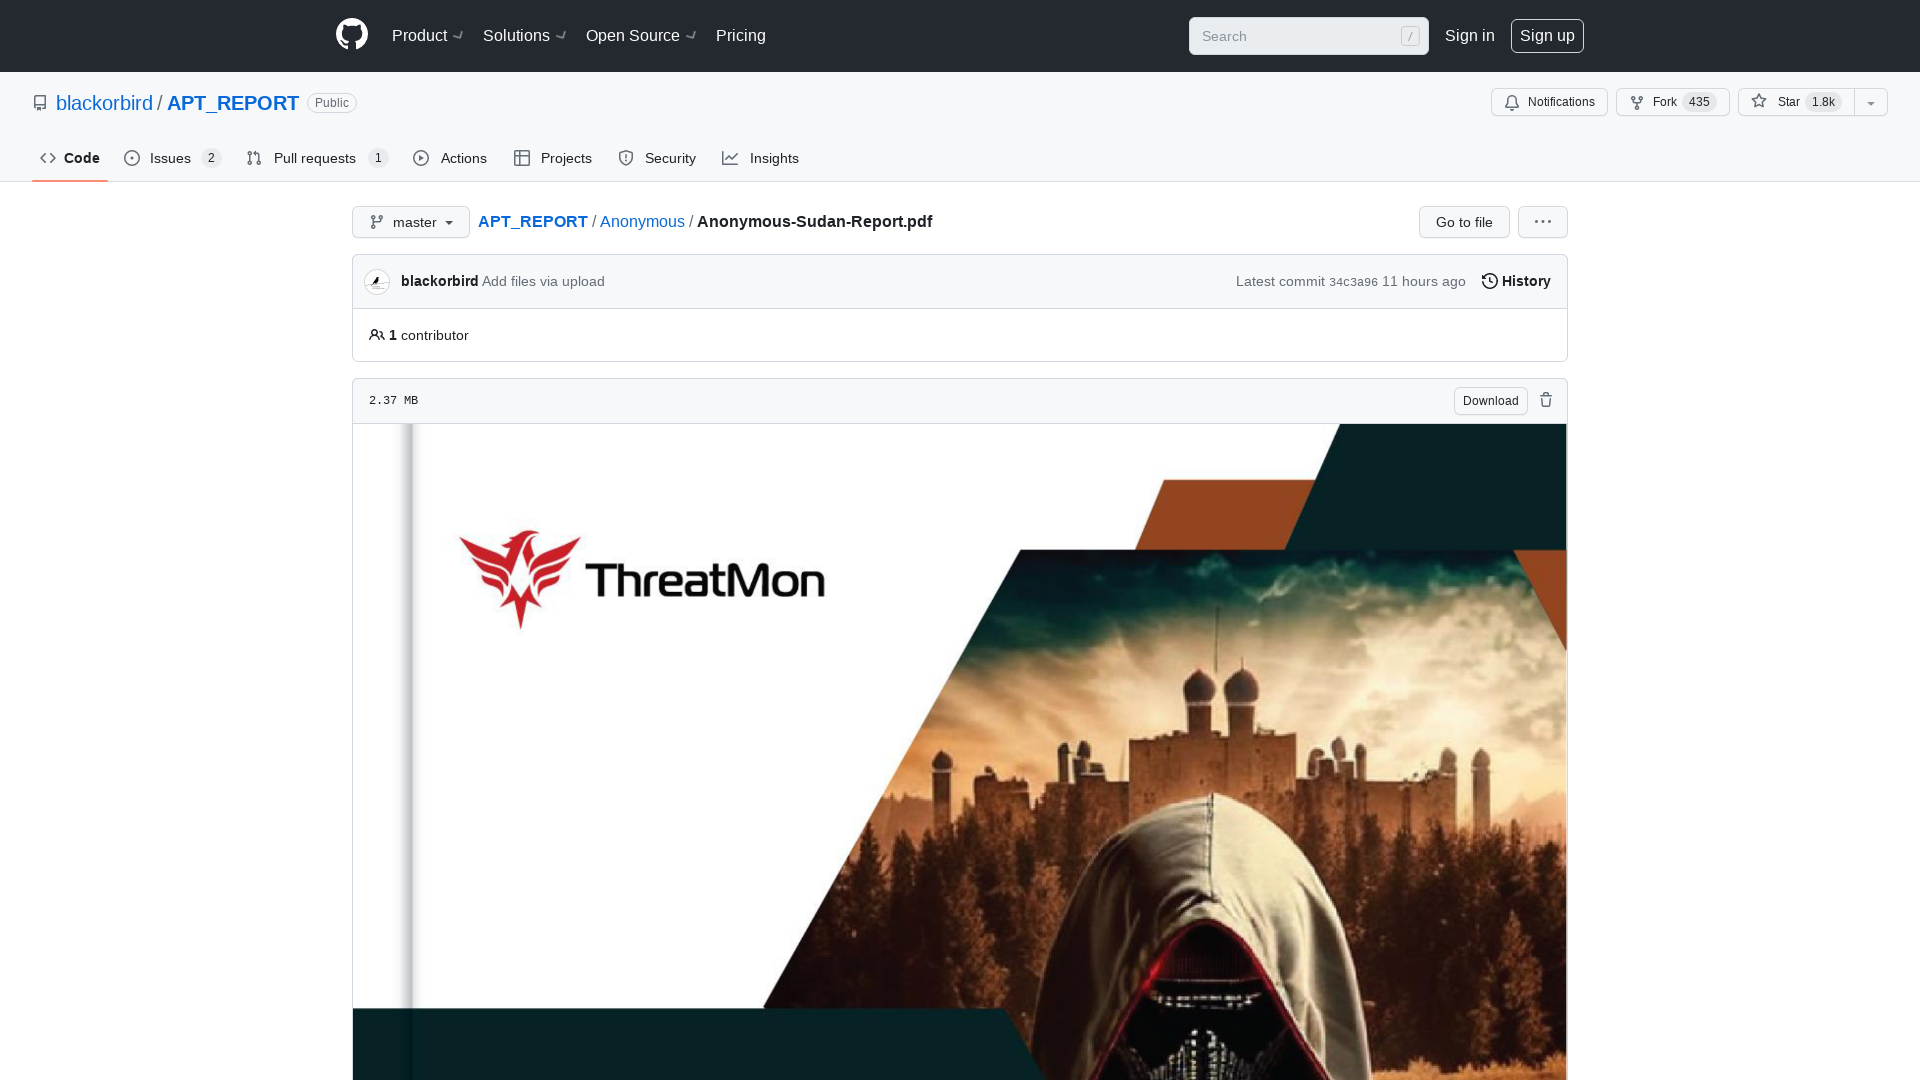Click the Security tab icon
This screenshot has height=1080, width=1920.
click(626, 157)
